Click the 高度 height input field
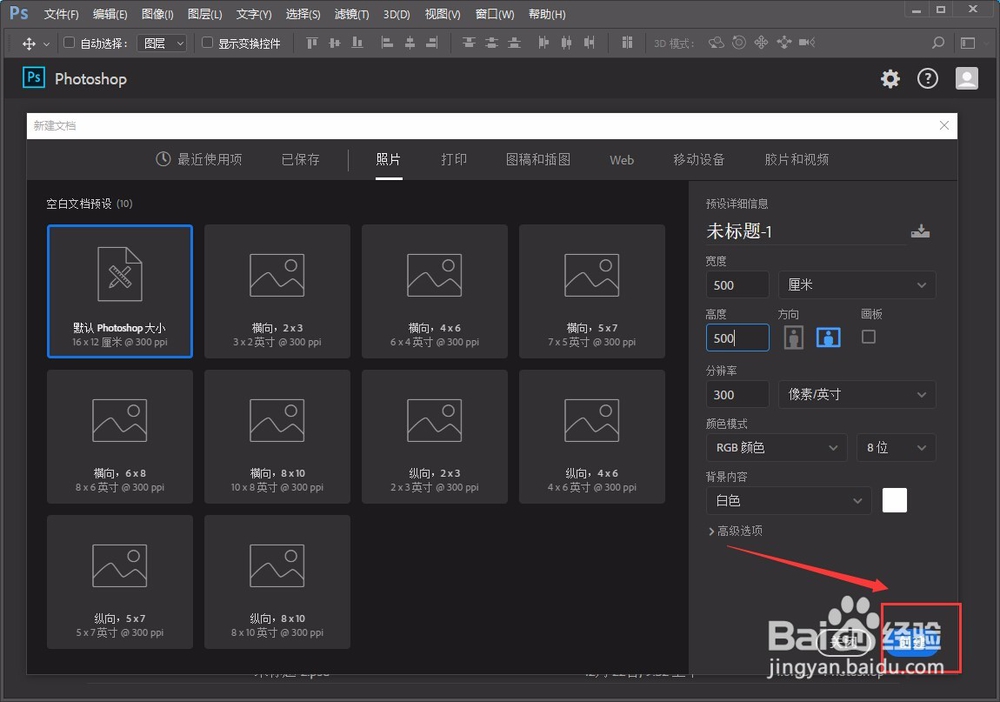Screen dimensions: 1000x702 click(737, 338)
